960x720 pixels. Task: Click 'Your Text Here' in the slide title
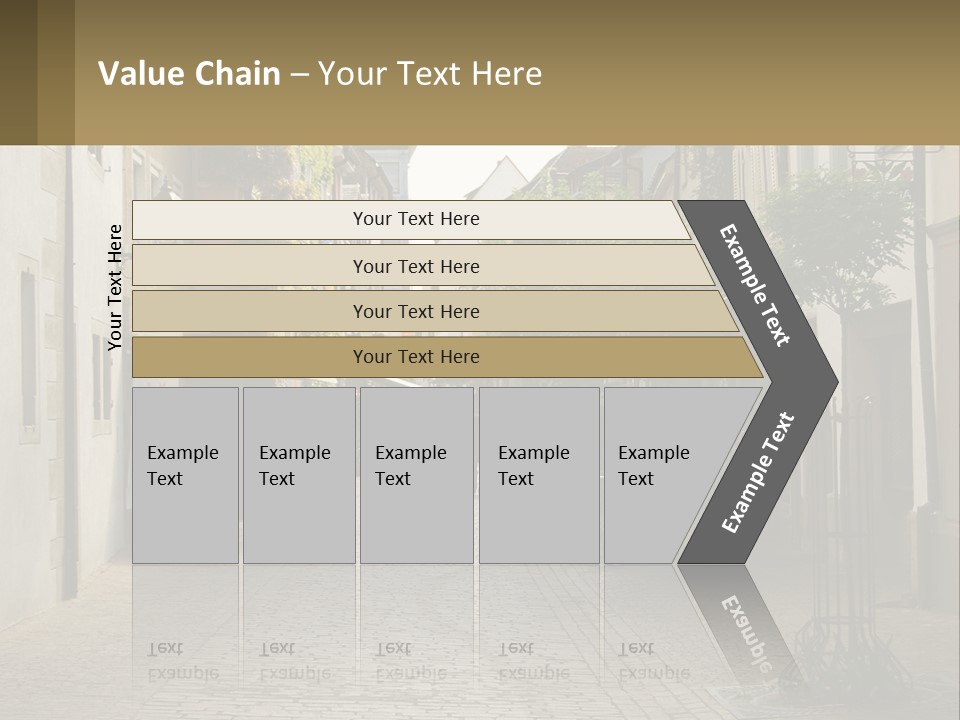click(x=430, y=74)
